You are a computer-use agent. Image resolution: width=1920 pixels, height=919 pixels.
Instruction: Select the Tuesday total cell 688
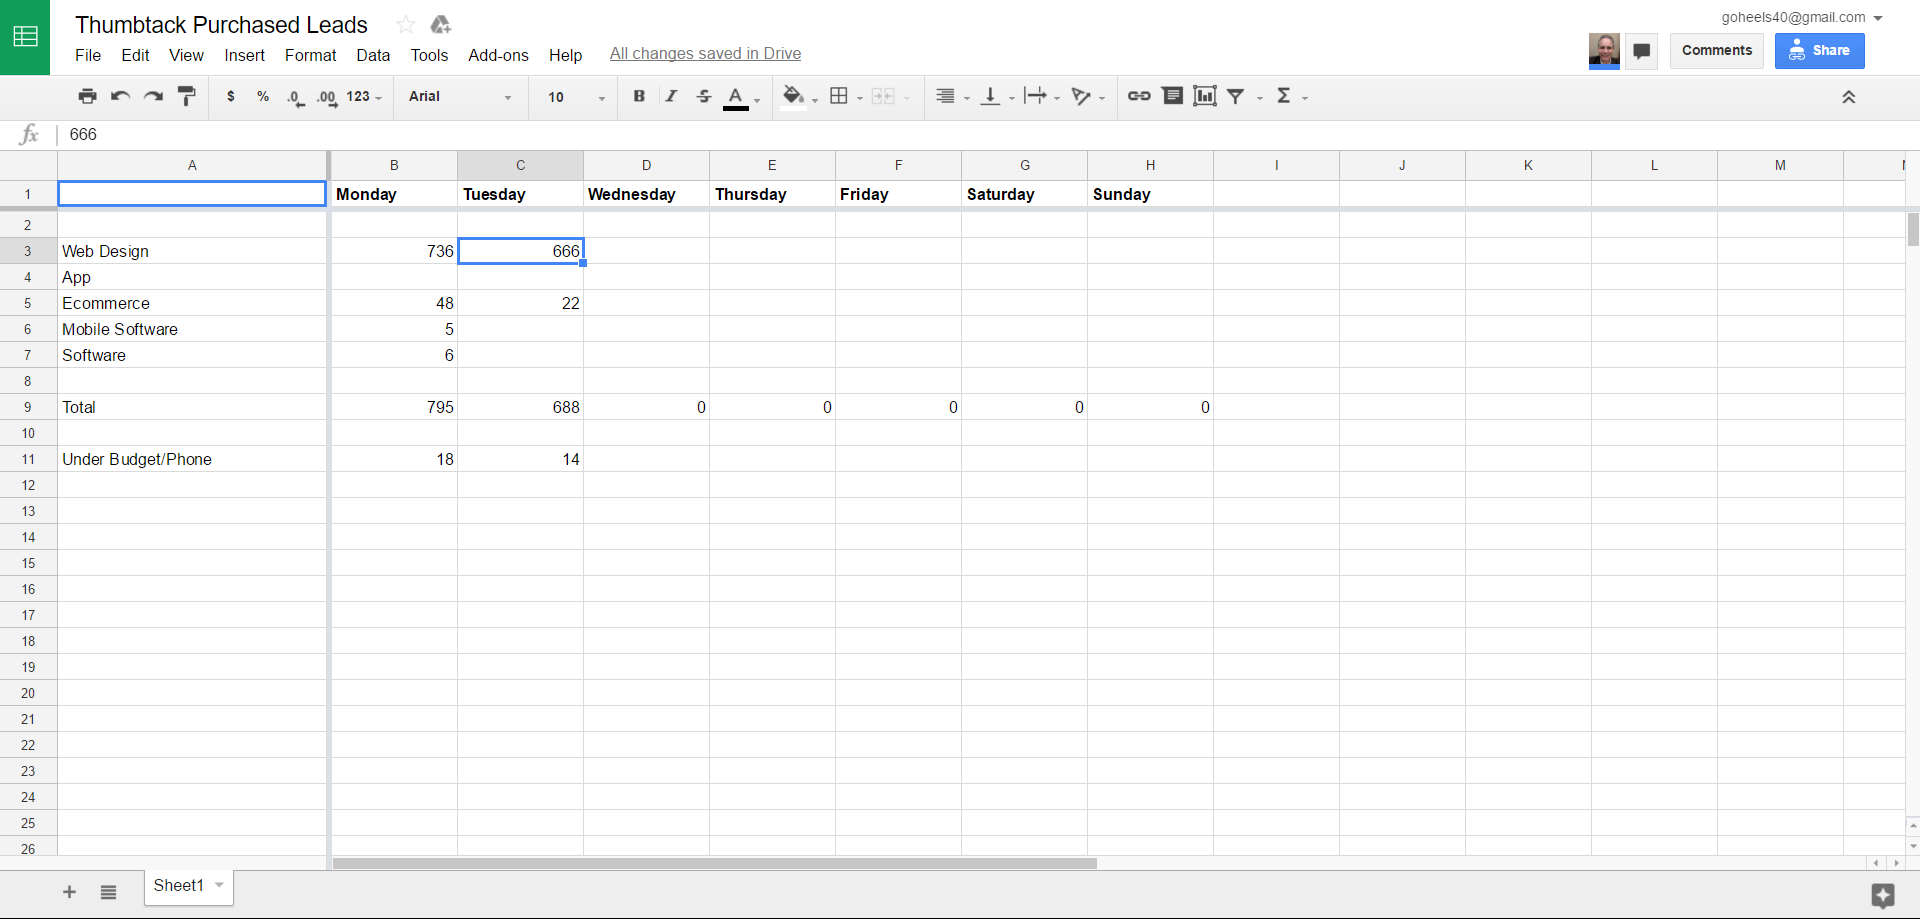click(x=520, y=407)
